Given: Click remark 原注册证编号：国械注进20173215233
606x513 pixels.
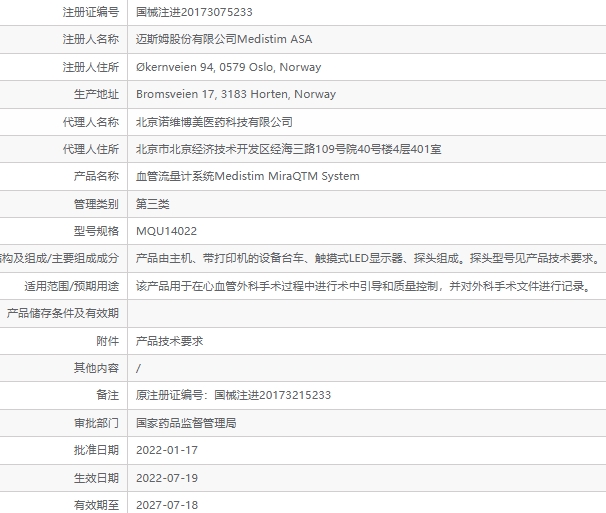Looking at the screenshot, I should (x=233, y=395).
